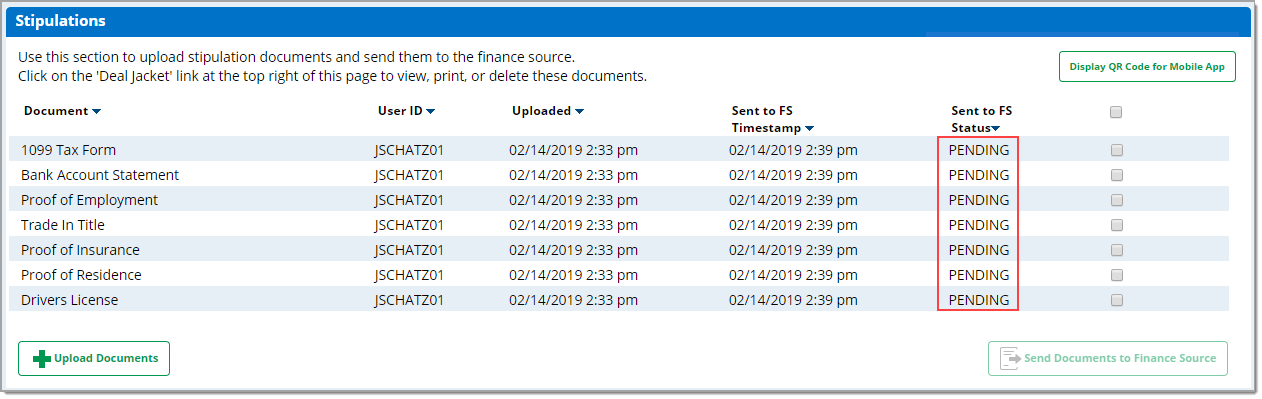Sort by Document column arrow
This screenshot has height=399, width=1262.
(x=97, y=111)
